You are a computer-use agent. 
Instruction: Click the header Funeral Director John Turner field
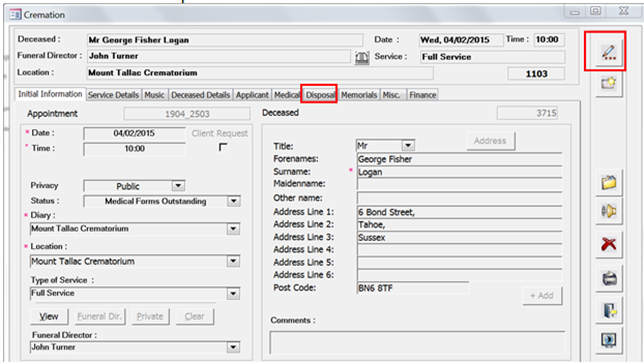click(x=218, y=56)
